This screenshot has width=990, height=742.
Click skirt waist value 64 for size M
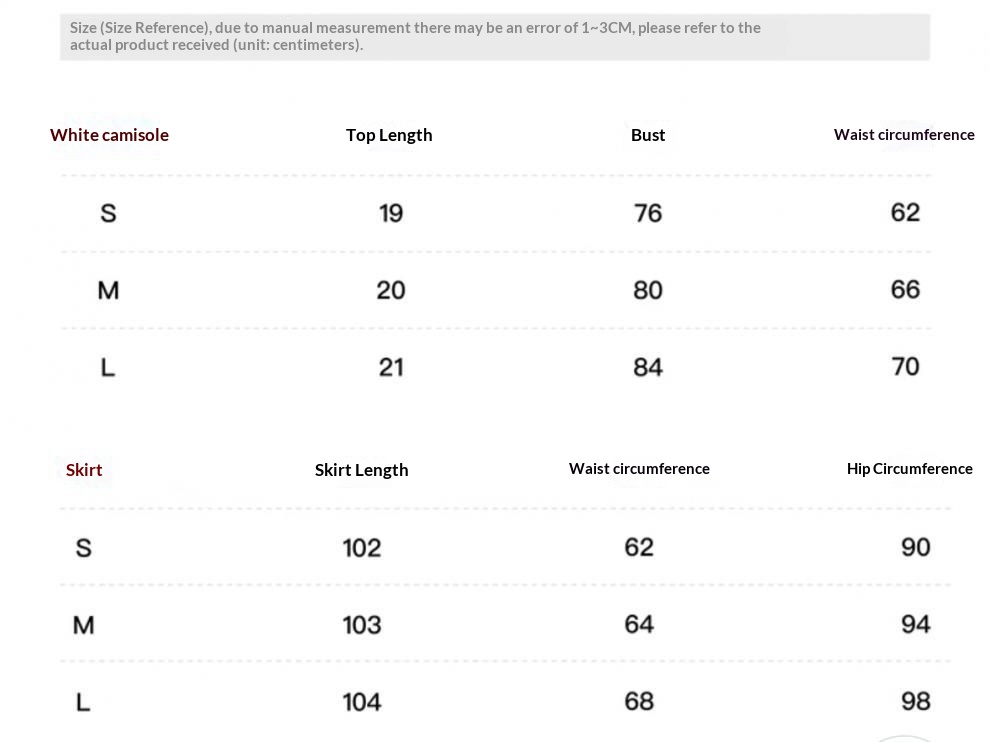(x=639, y=624)
